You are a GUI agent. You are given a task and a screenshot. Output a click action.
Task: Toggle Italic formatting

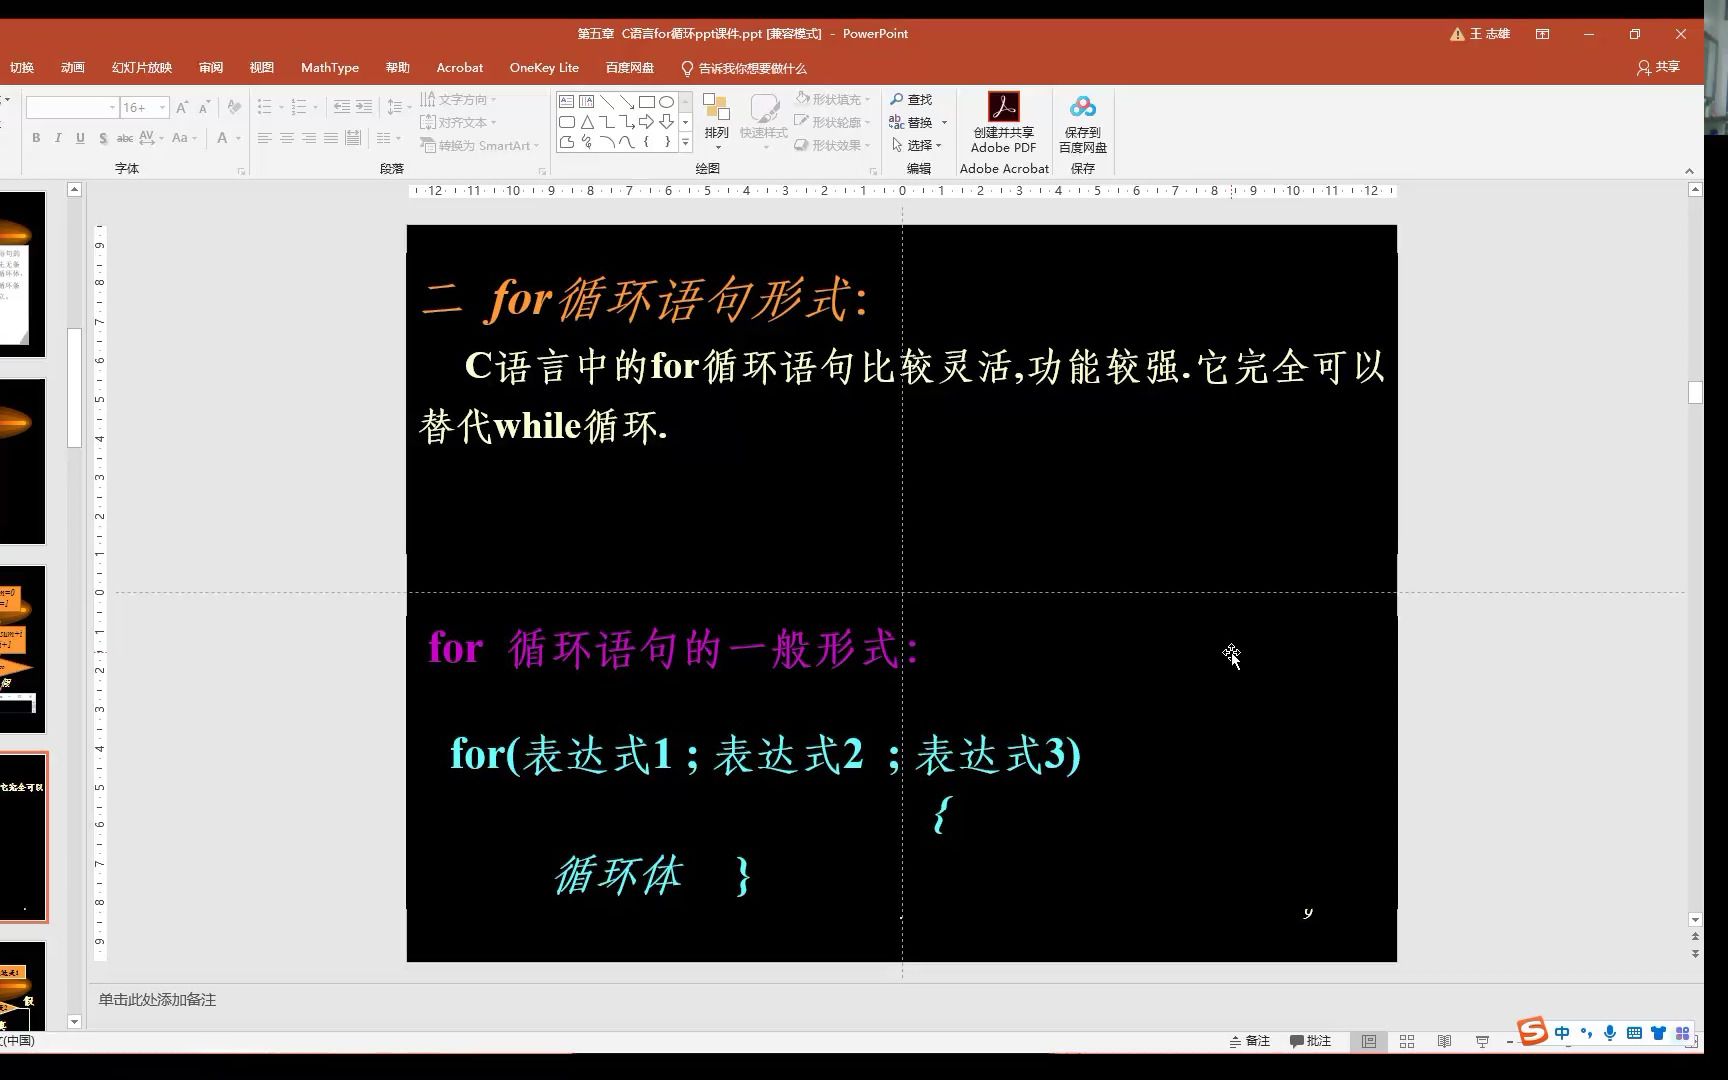click(x=57, y=138)
